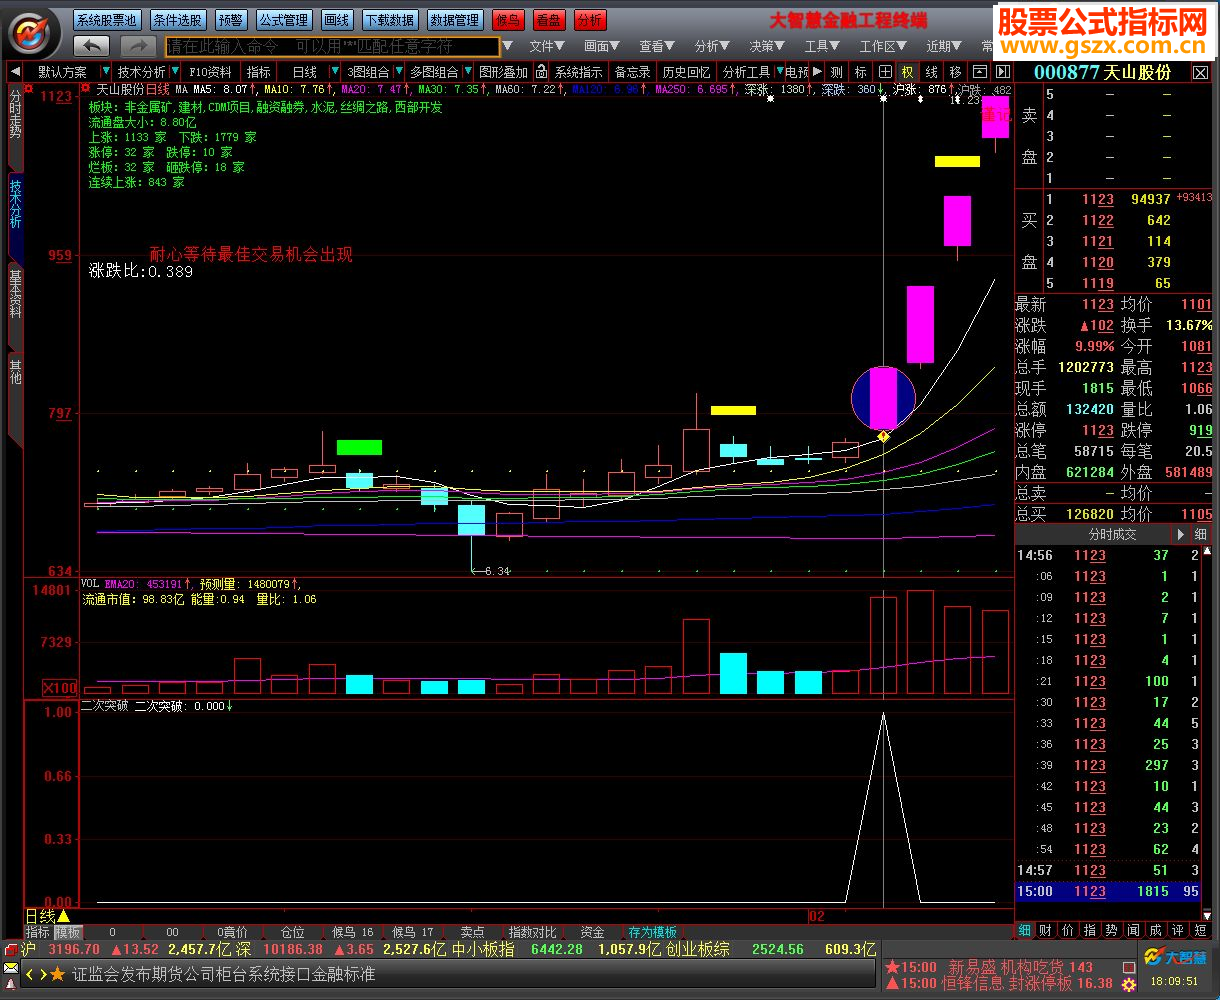Select the 资金 tab below the chart
Viewport: 1220px width, 1000px height.
pos(592,932)
